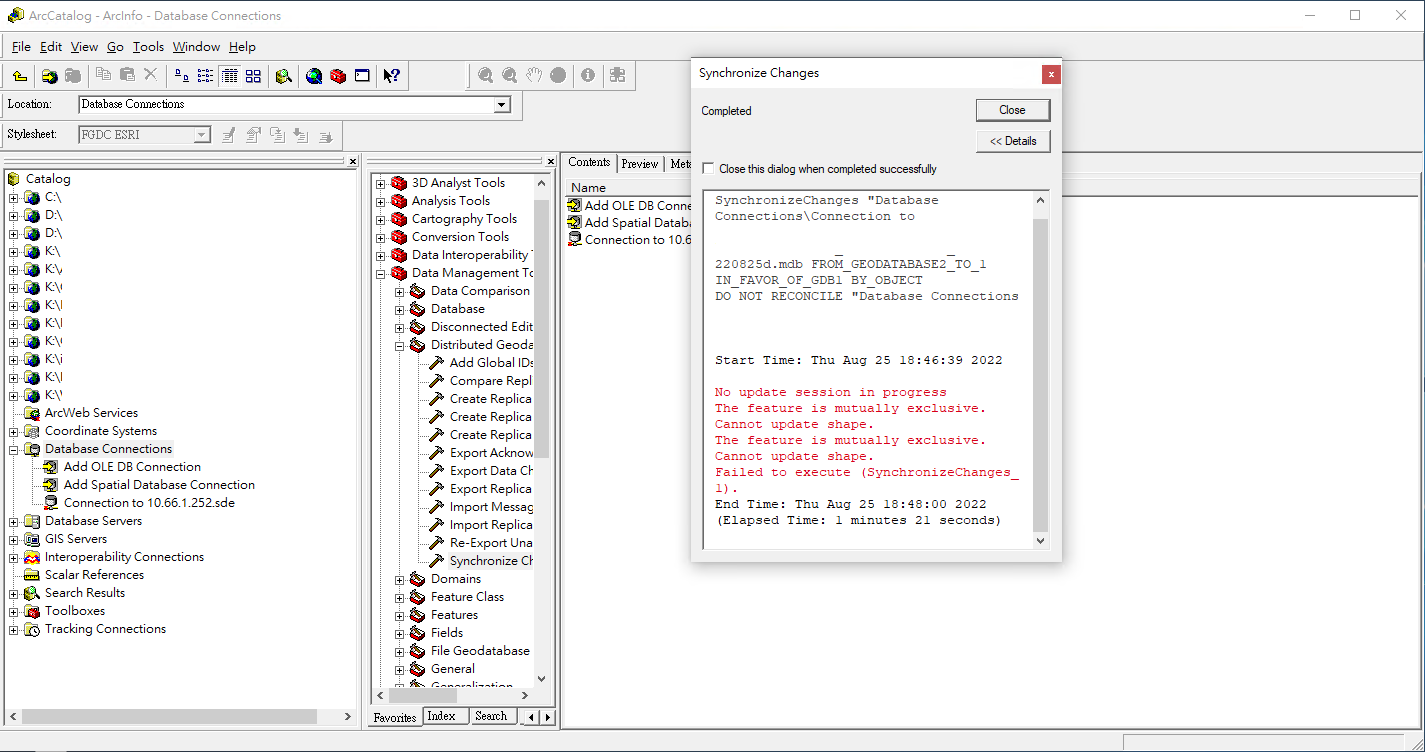
Task: Click the << Details button
Action: coord(1012,141)
